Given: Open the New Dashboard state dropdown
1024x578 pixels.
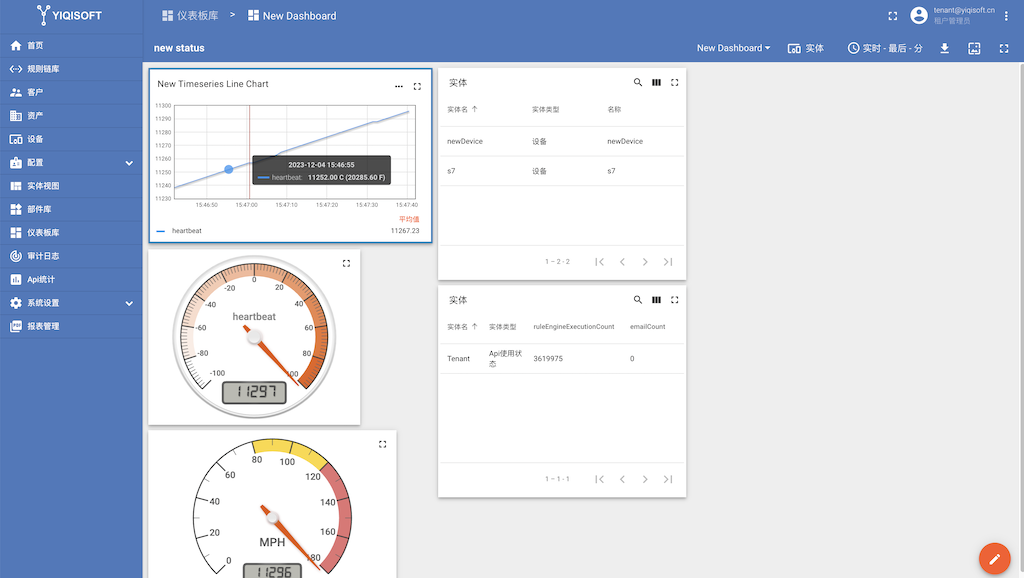Looking at the screenshot, I should tap(733, 48).
